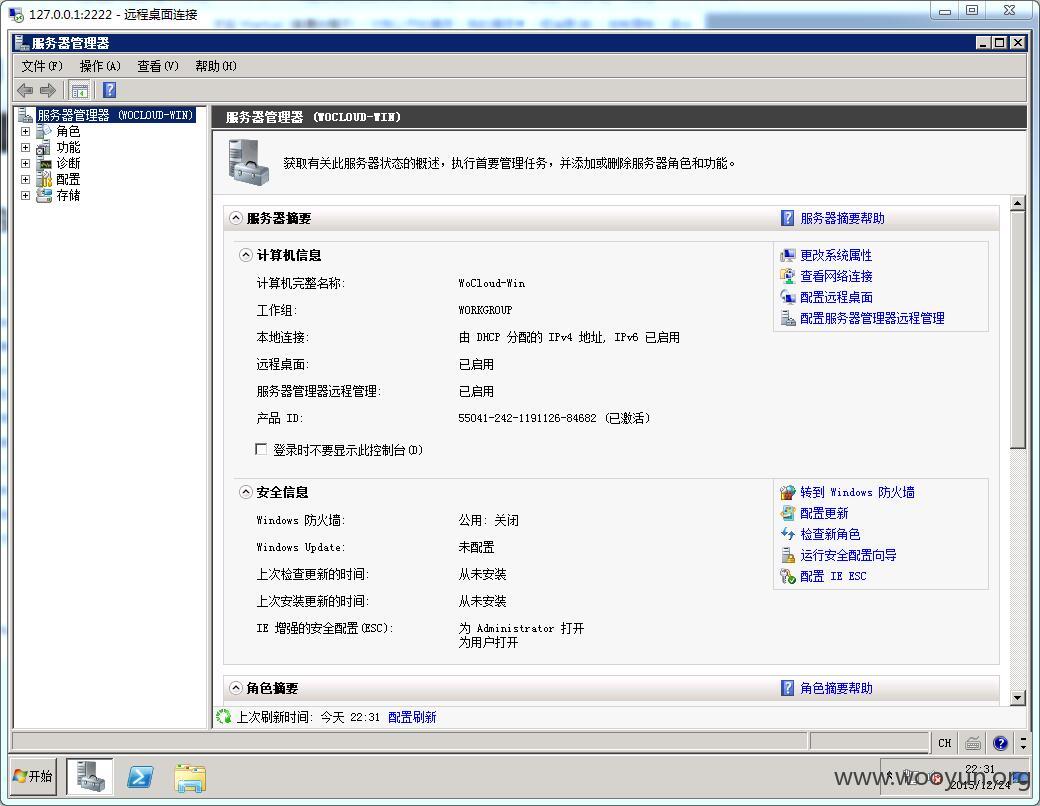The width and height of the screenshot is (1040, 806).
Task: Select the 诊断 icon in the tree
Action: 44,163
